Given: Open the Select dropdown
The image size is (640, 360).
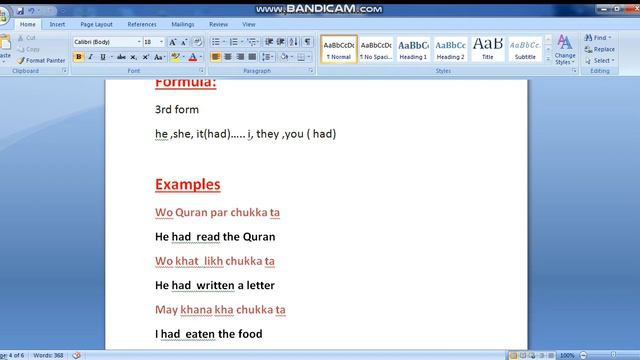Looking at the screenshot, I should click(600, 60).
